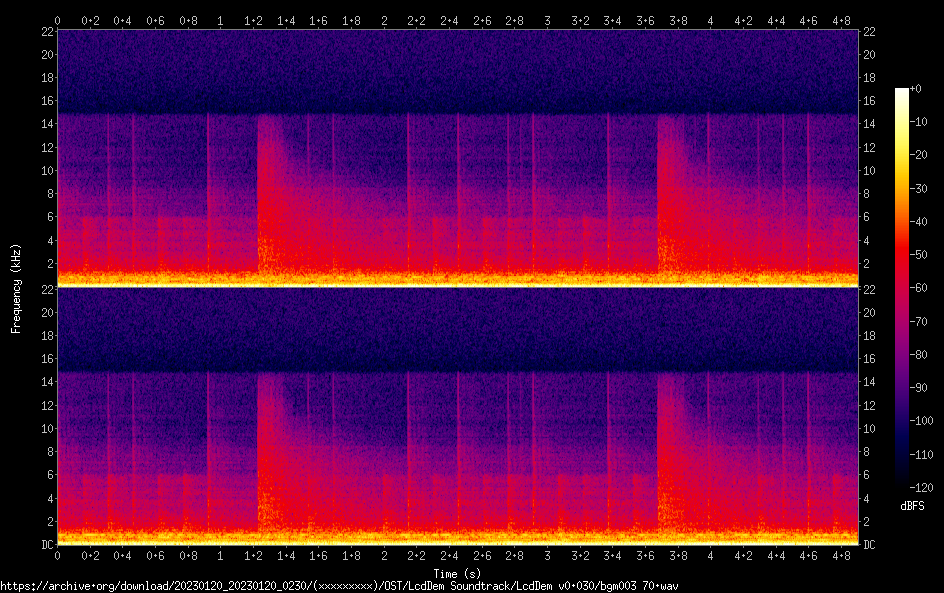
Task: Click the 4·8 label on the bottom time axis
Action: (841, 555)
